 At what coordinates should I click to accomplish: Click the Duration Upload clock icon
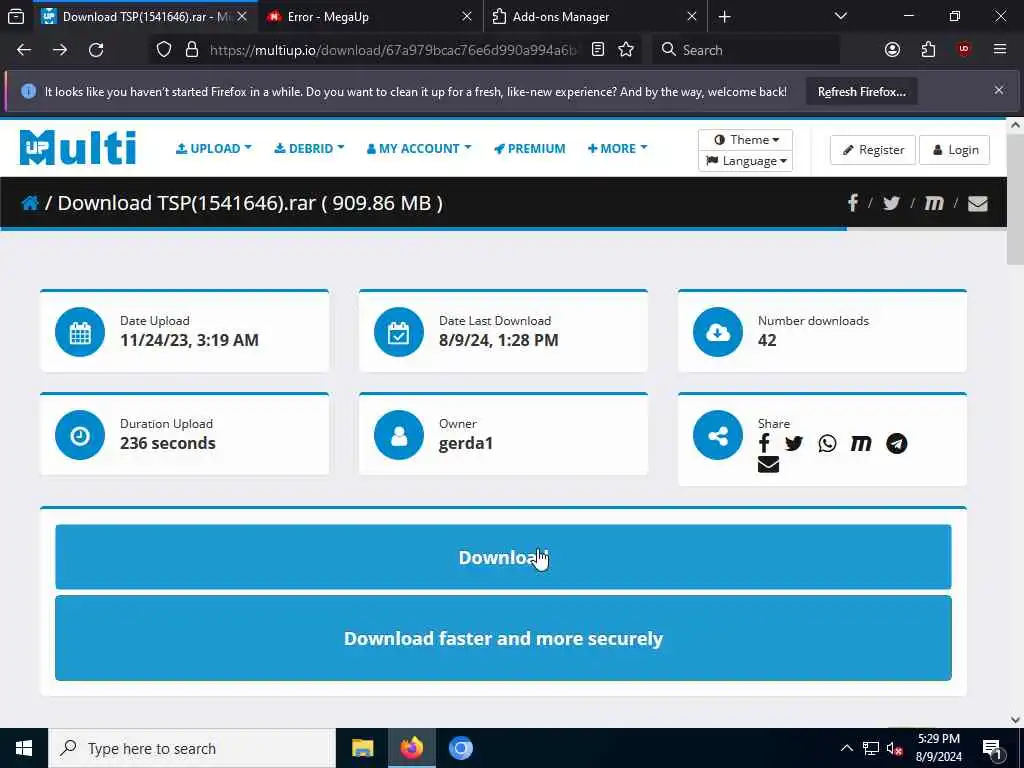click(80, 436)
